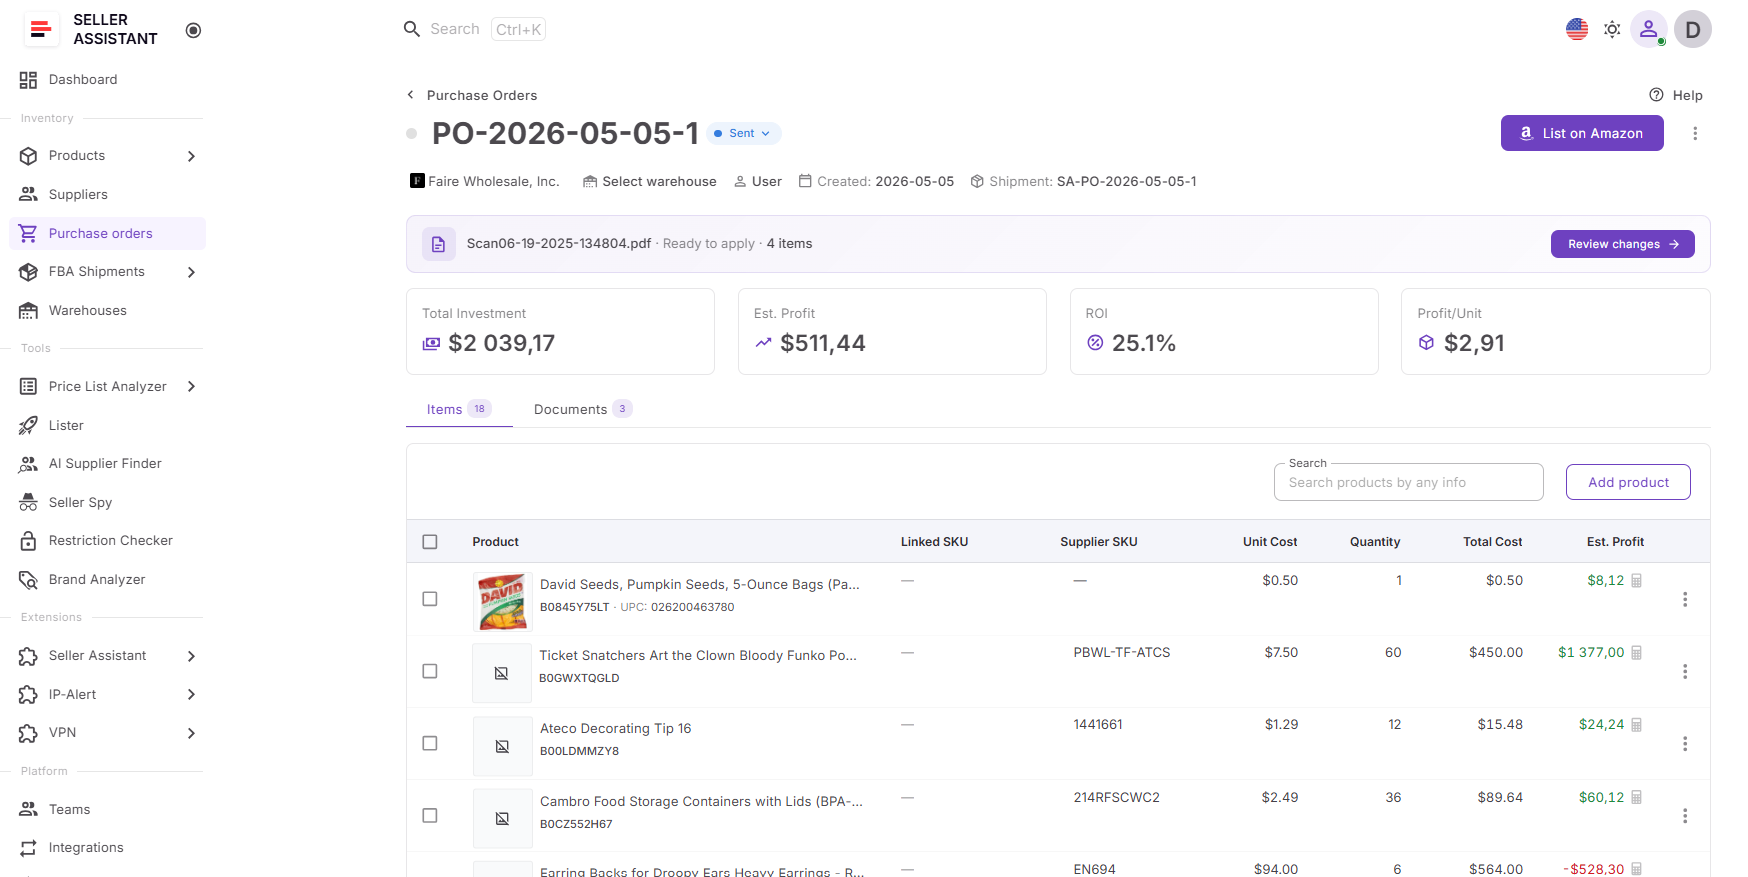
Task: Expand the IP-Alert submenu
Action: (191, 694)
